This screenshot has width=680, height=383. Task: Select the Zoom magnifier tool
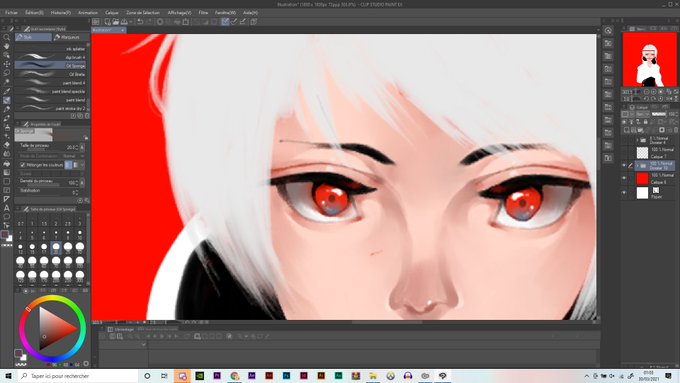coord(7,37)
